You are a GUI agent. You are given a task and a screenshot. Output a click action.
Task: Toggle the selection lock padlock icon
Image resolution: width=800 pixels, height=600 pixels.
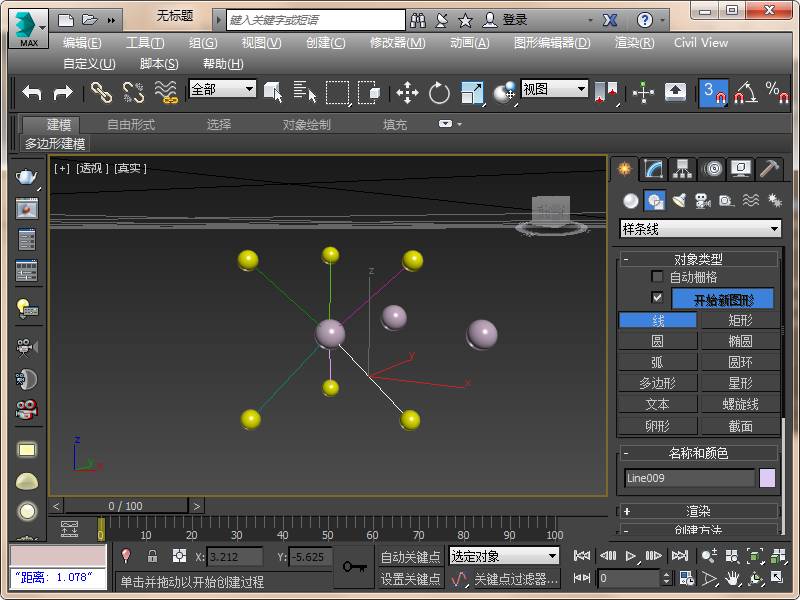point(152,556)
